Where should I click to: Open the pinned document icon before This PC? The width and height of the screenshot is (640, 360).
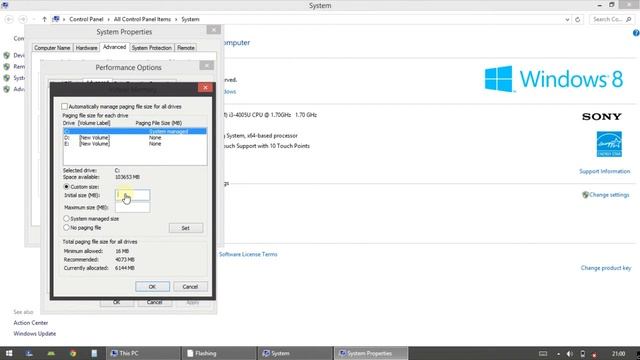point(94,353)
